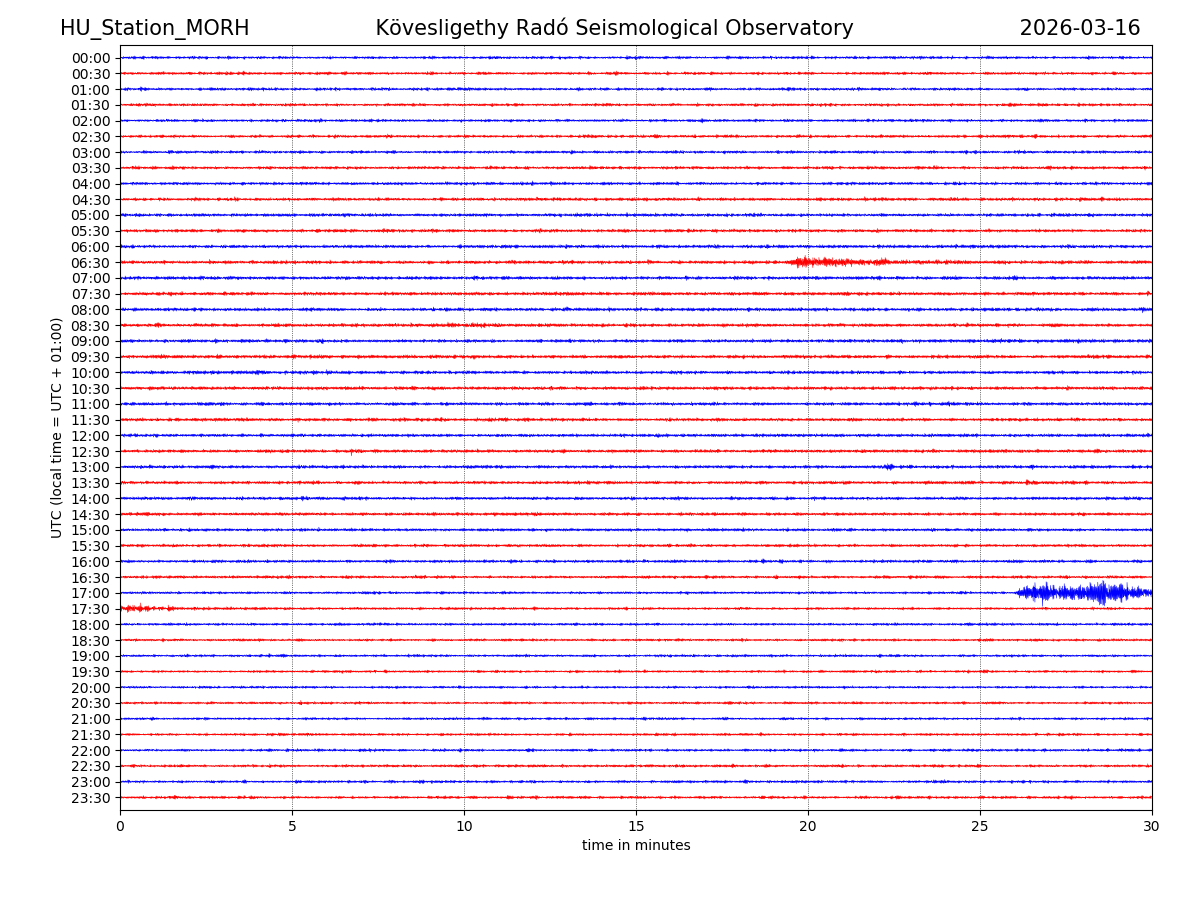Click the x-axis tick label 0
This screenshot has width=1200, height=900.
tap(120, 826)
